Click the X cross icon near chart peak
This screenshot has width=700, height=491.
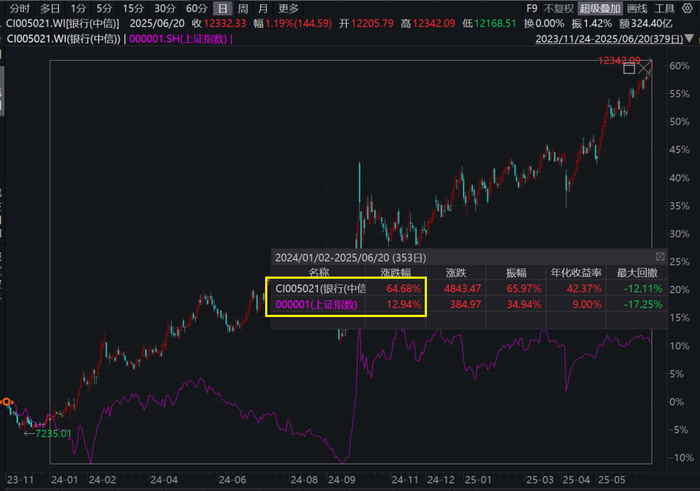644,68
